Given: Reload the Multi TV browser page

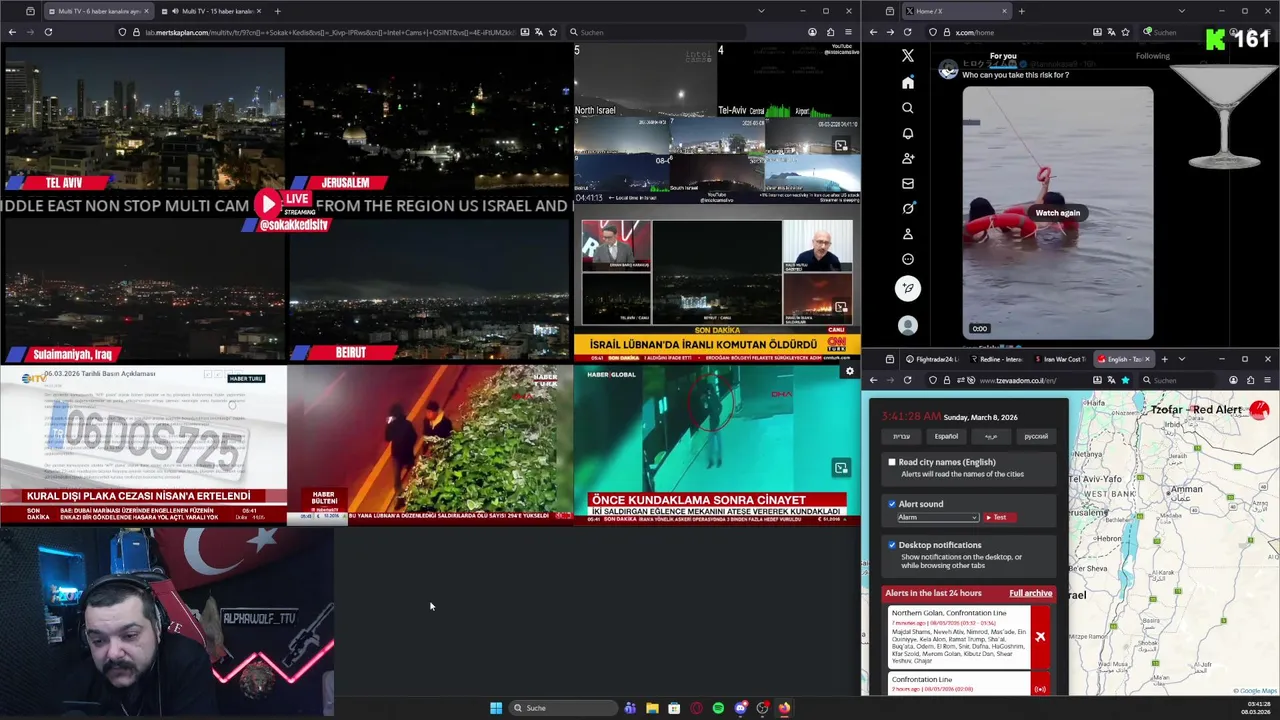Looking at the screenshot, I should (x=48, y=32).
